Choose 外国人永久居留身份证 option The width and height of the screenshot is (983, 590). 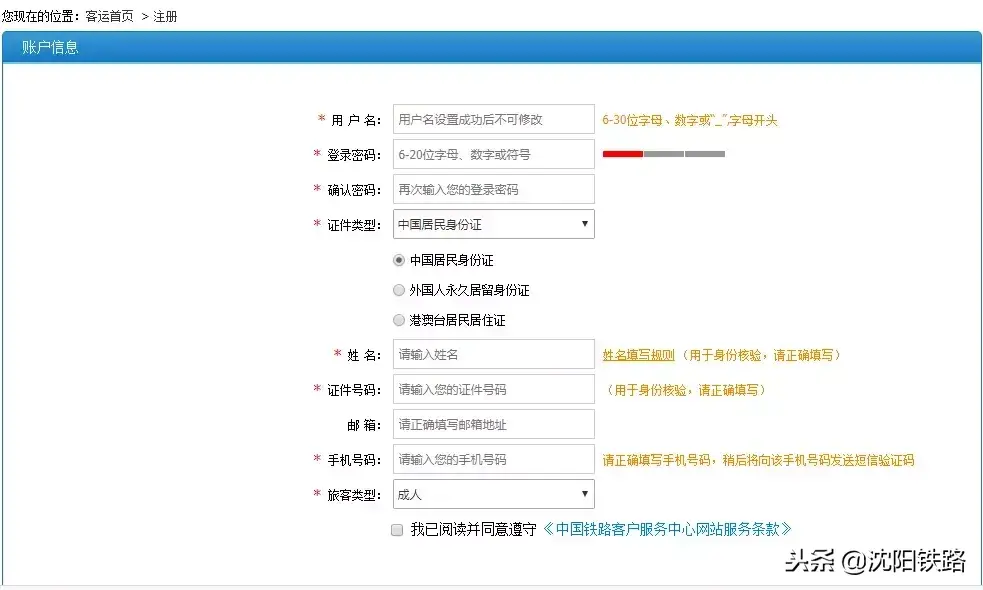coord(399,289)
